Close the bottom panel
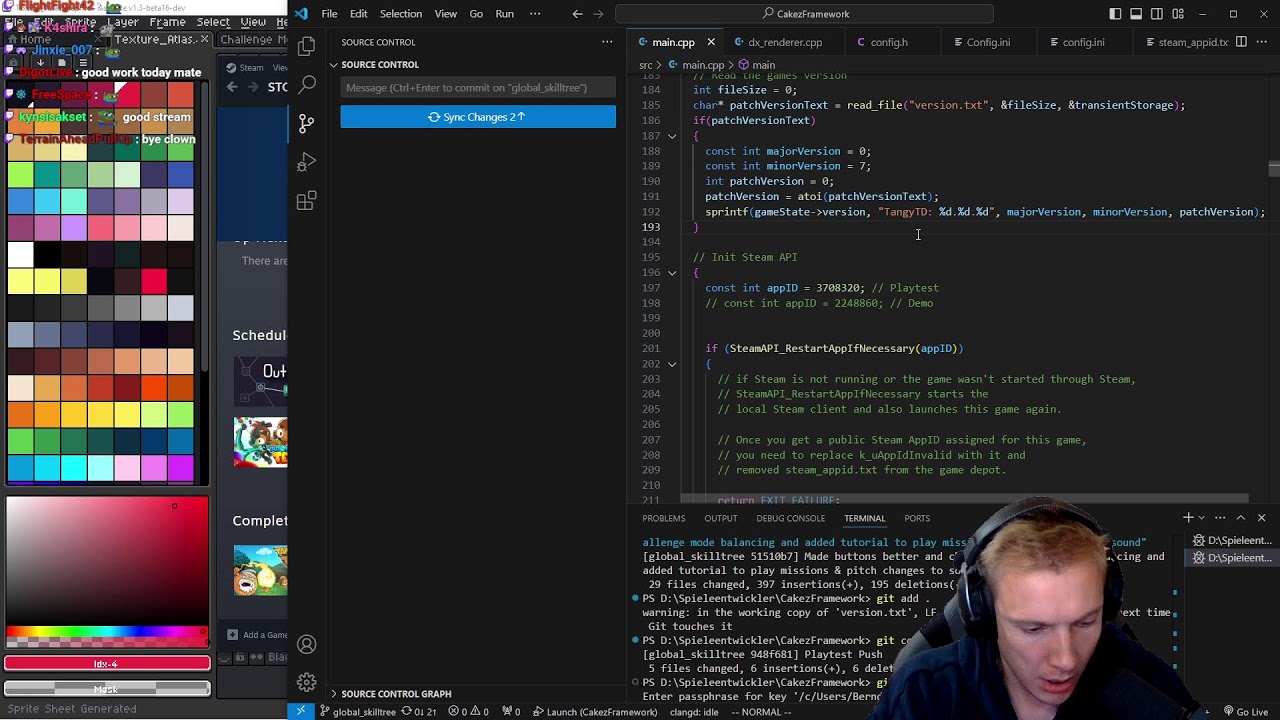 pos(1261,518)
